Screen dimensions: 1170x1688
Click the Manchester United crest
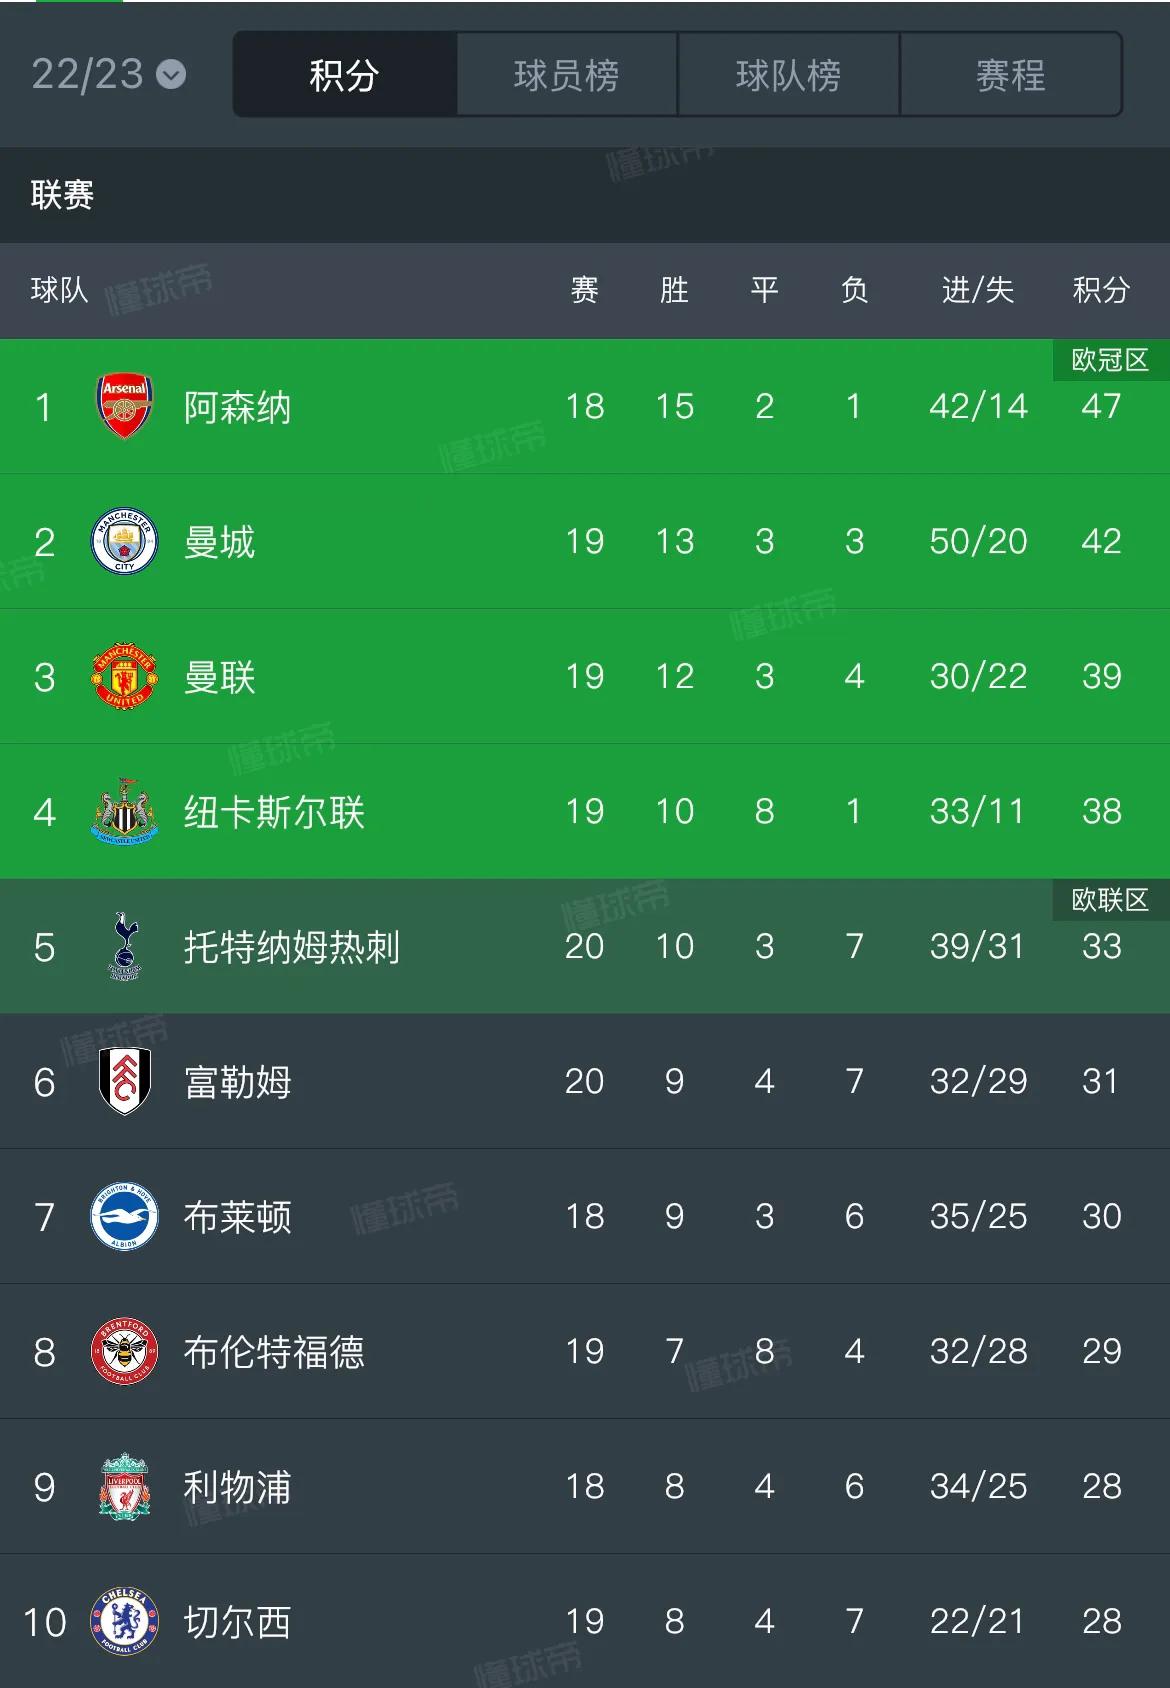[124, 676]
